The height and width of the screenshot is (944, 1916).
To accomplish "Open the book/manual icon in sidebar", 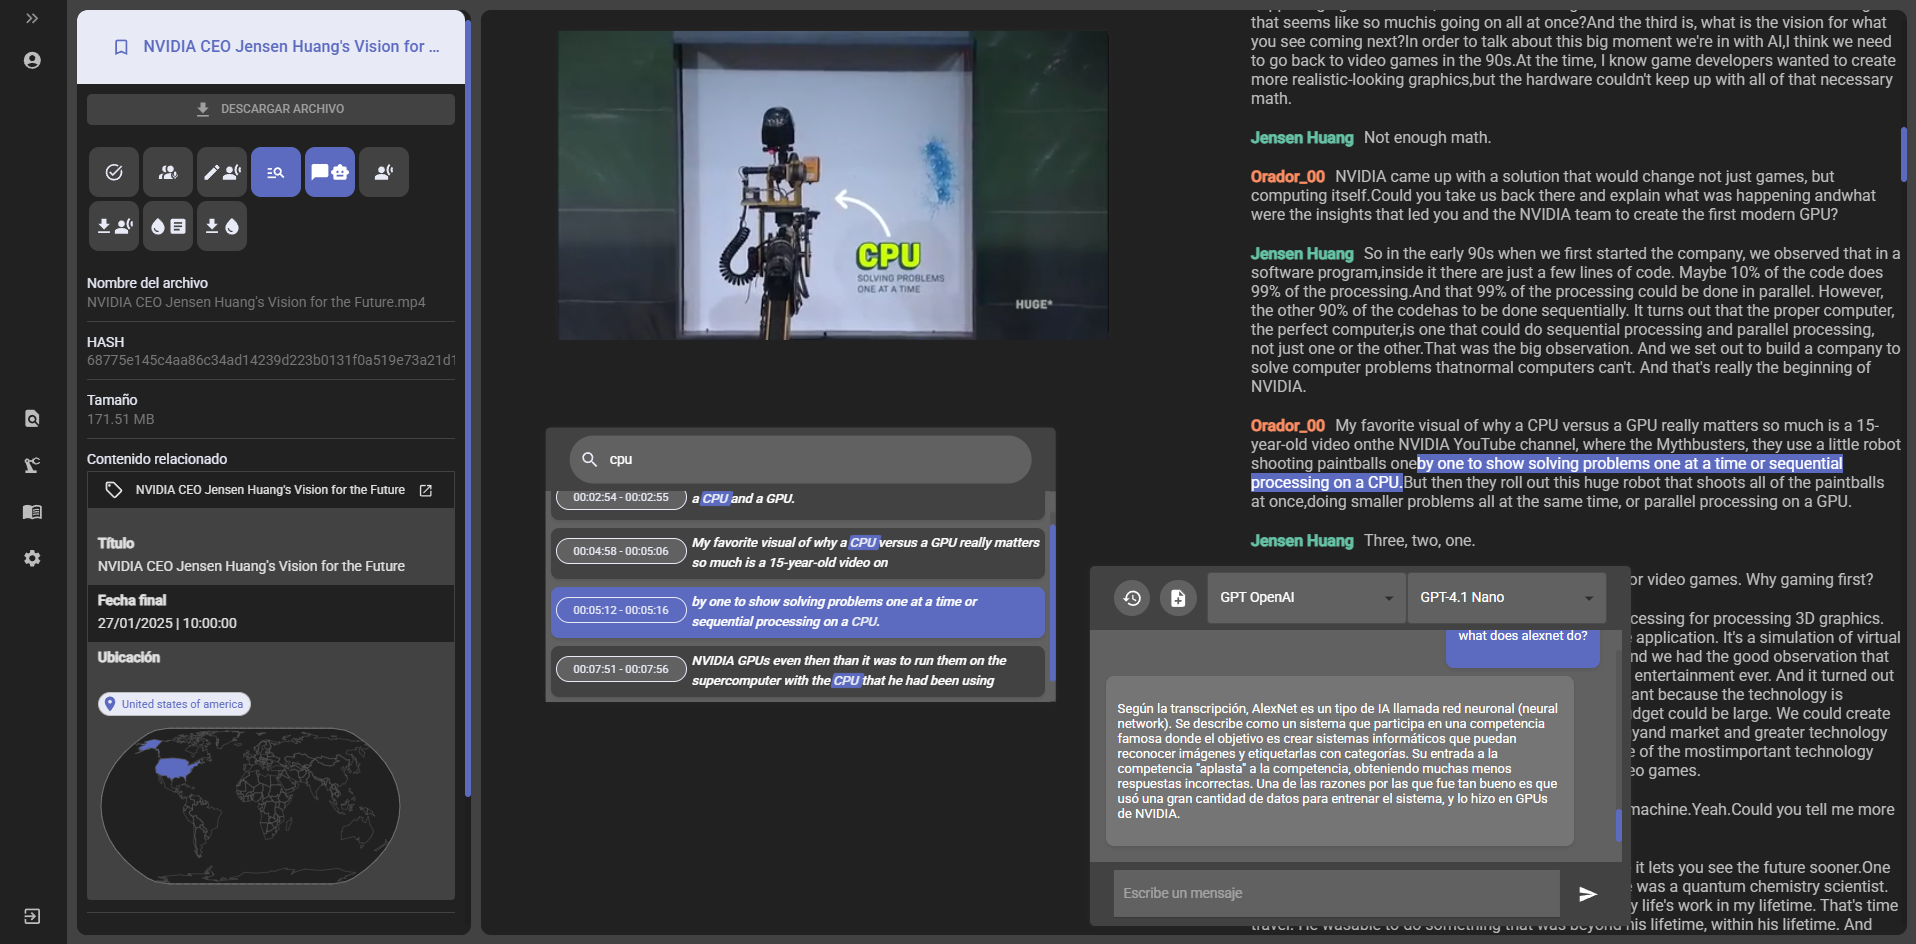I will point(32,512).
